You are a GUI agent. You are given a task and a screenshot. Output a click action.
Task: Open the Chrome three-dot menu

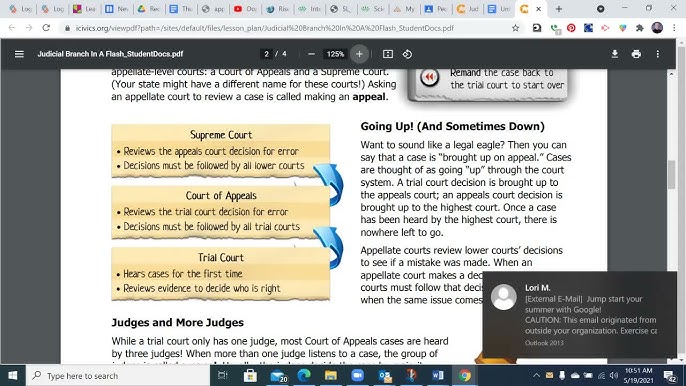pyautogui.click(x=674, y=28)
